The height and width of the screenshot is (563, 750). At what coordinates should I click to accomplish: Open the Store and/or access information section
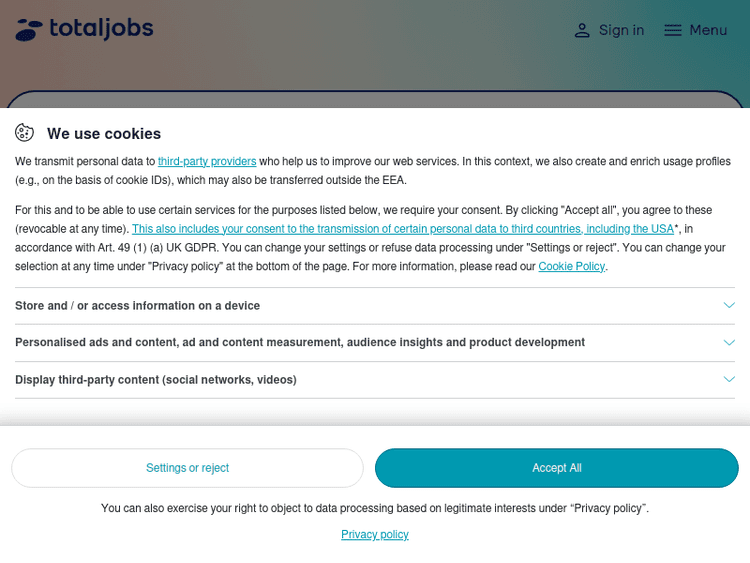click(137, 306)
